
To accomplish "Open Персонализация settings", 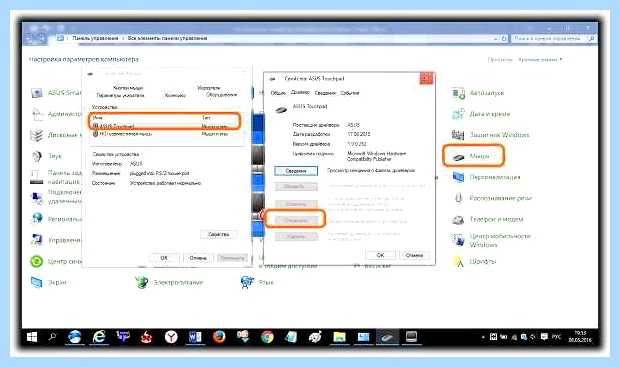I will [486, 177].
